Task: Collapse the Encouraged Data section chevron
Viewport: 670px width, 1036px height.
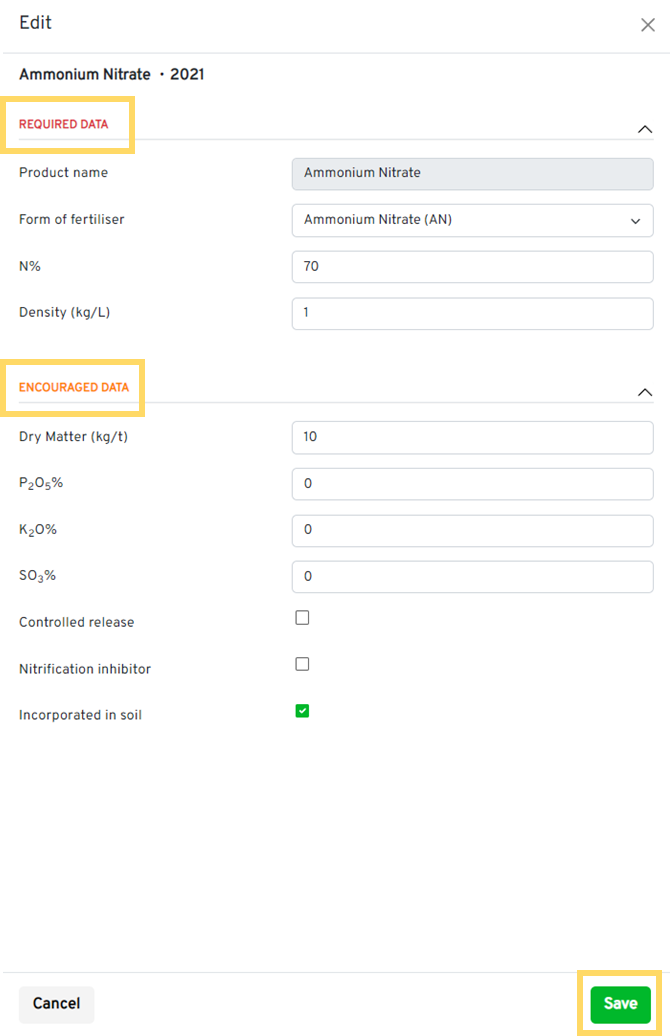Action: [645, 393]
